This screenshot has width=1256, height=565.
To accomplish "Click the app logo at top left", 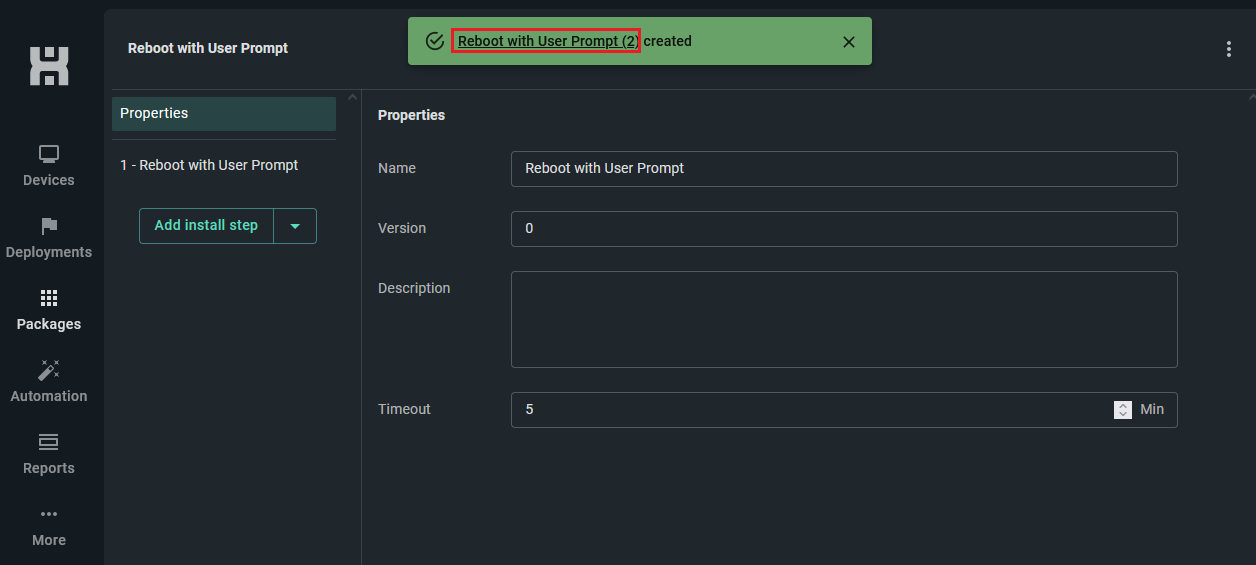I will [49, 66].
